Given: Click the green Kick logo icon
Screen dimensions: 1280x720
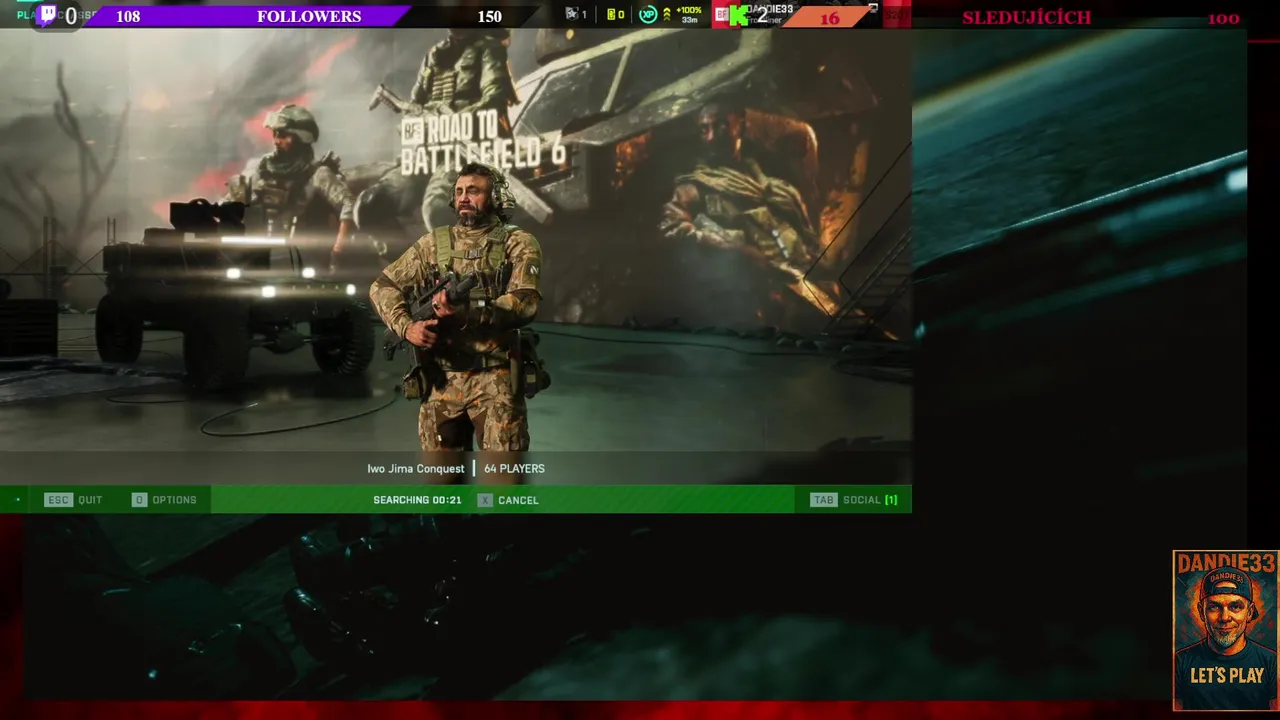Looking at the screenshot, I should coord(738,15).
